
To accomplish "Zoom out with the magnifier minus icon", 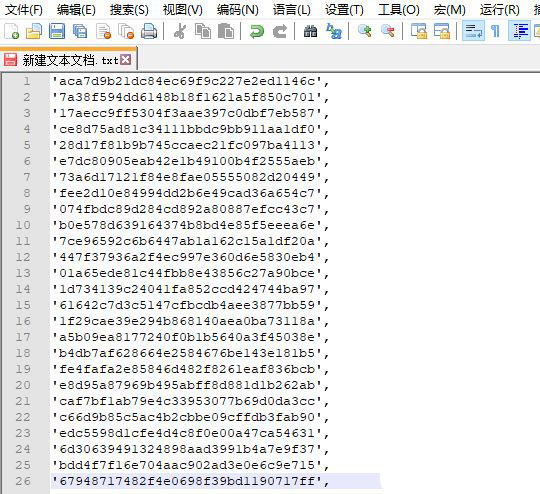I will (387, 31).
